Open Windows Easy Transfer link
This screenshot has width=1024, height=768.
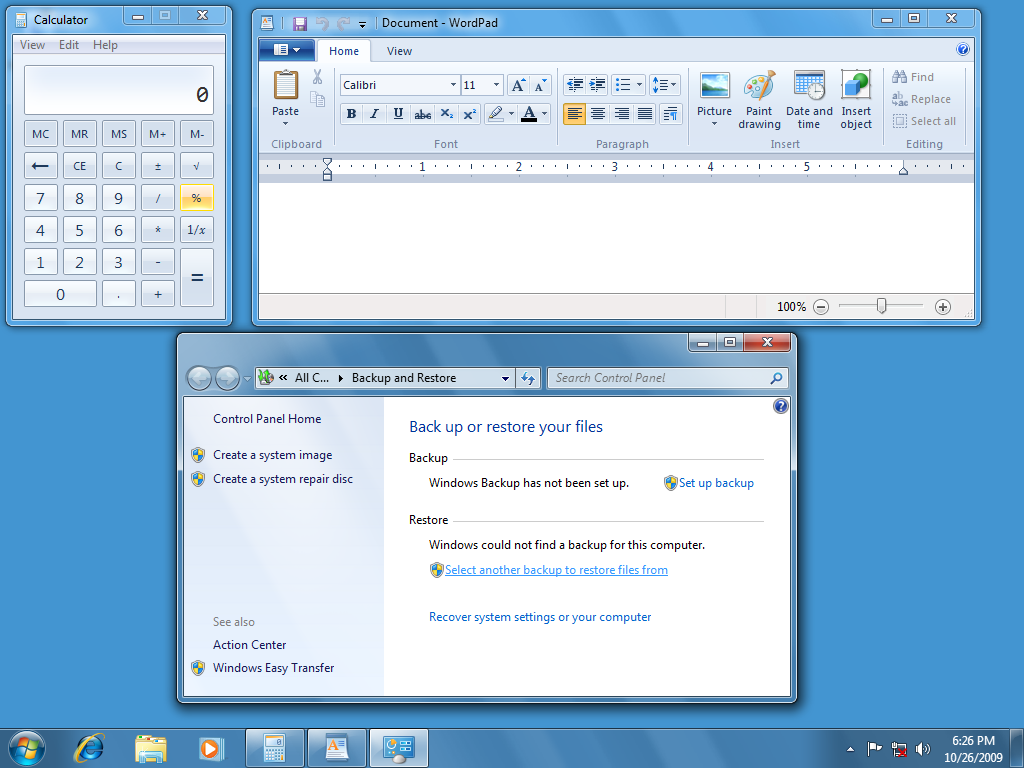(x=273, y=668)
